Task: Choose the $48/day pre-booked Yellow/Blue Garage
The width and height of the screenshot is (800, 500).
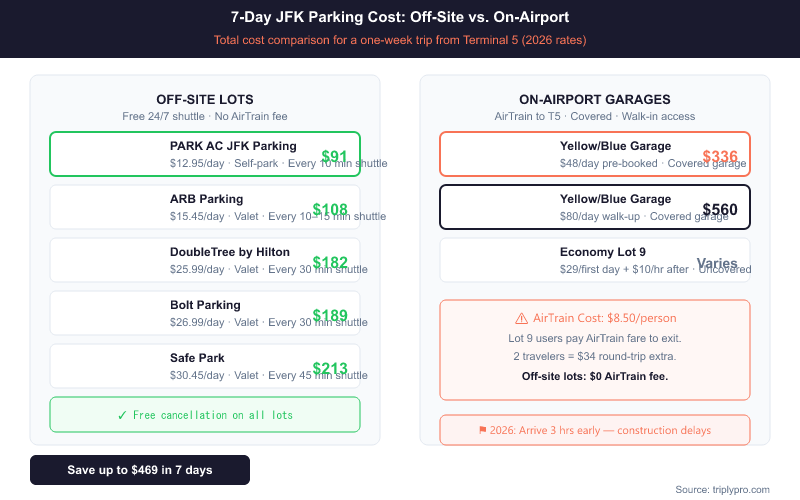Action: coord(594,154)
